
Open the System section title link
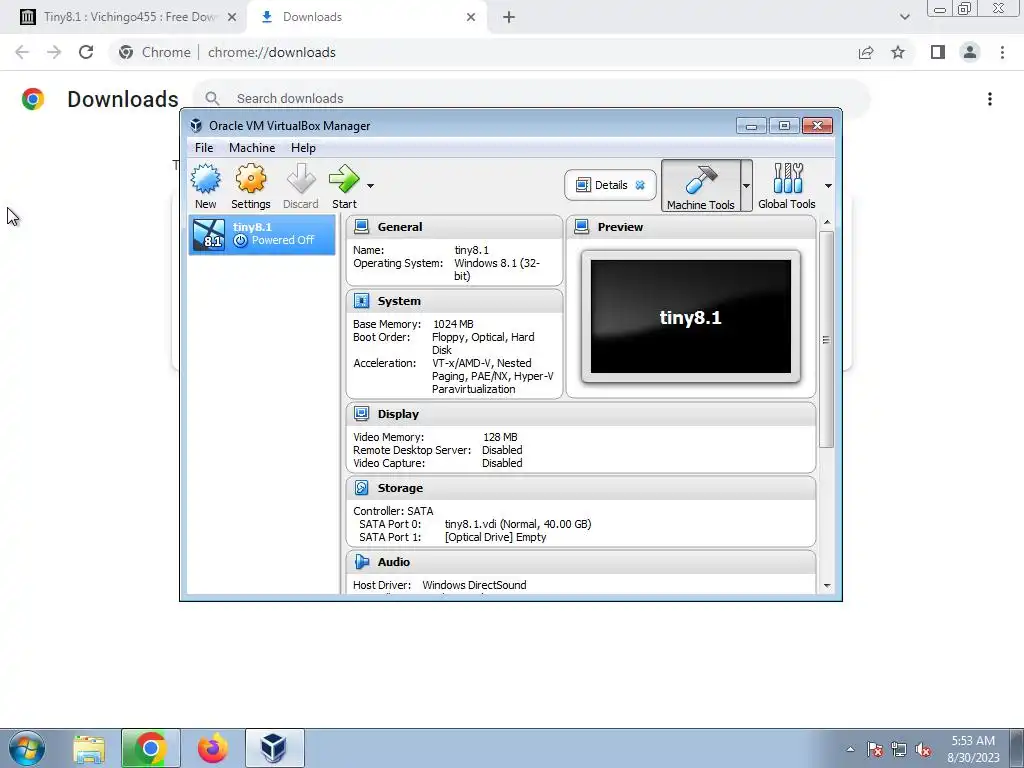[x=399, y=301]
